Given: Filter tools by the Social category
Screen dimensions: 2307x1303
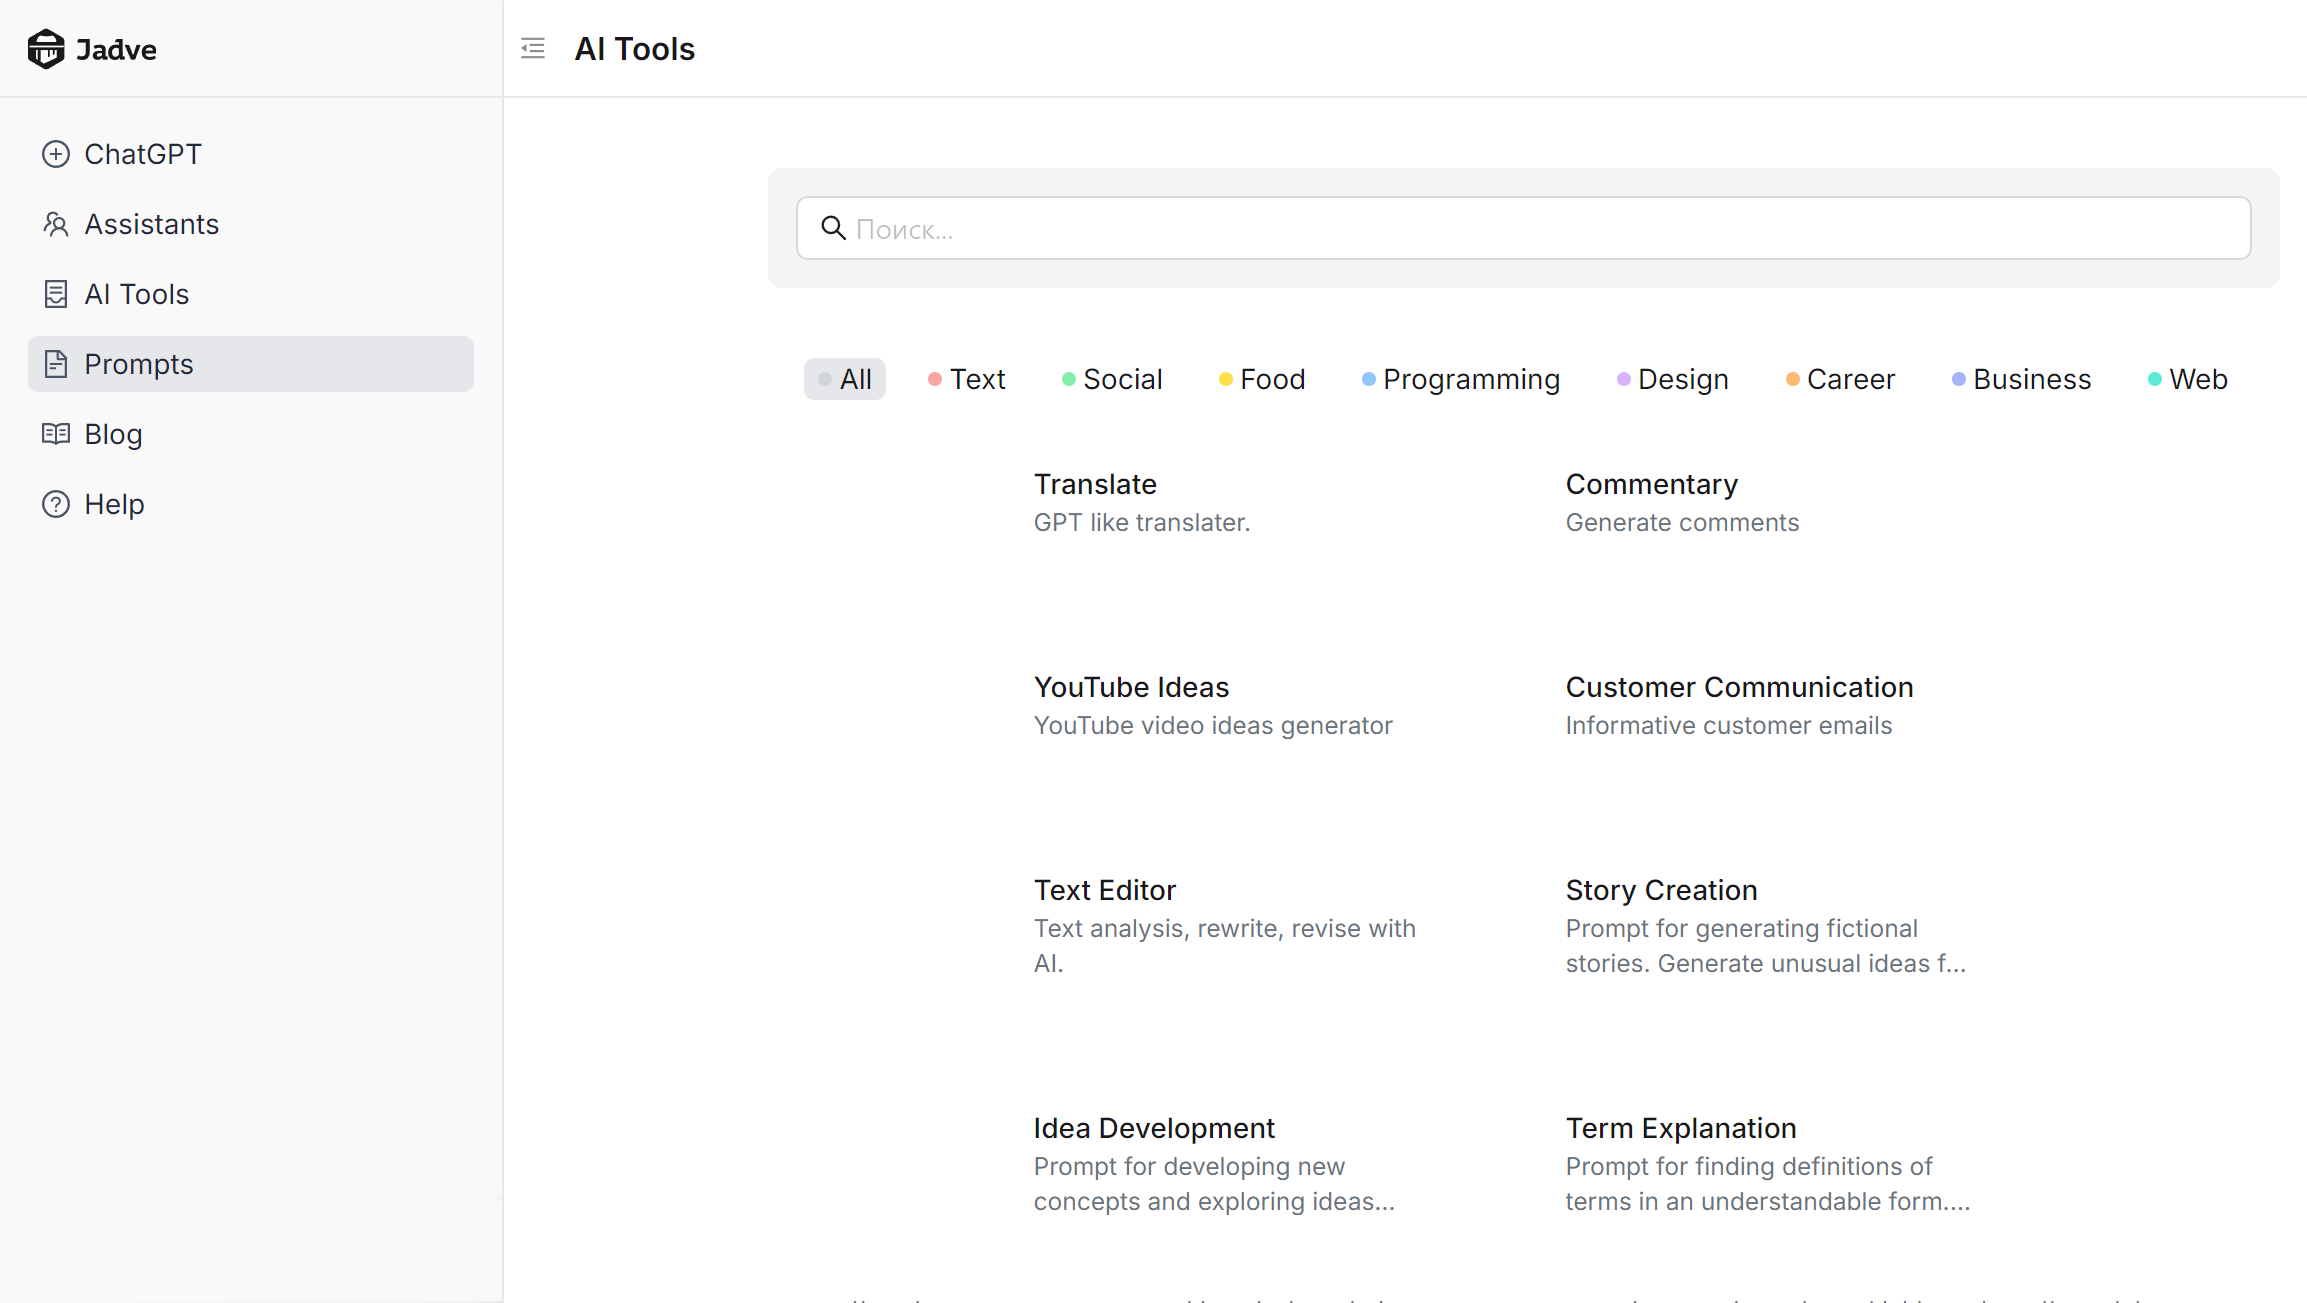Looking at the screenshot, I should (1112, 379).
